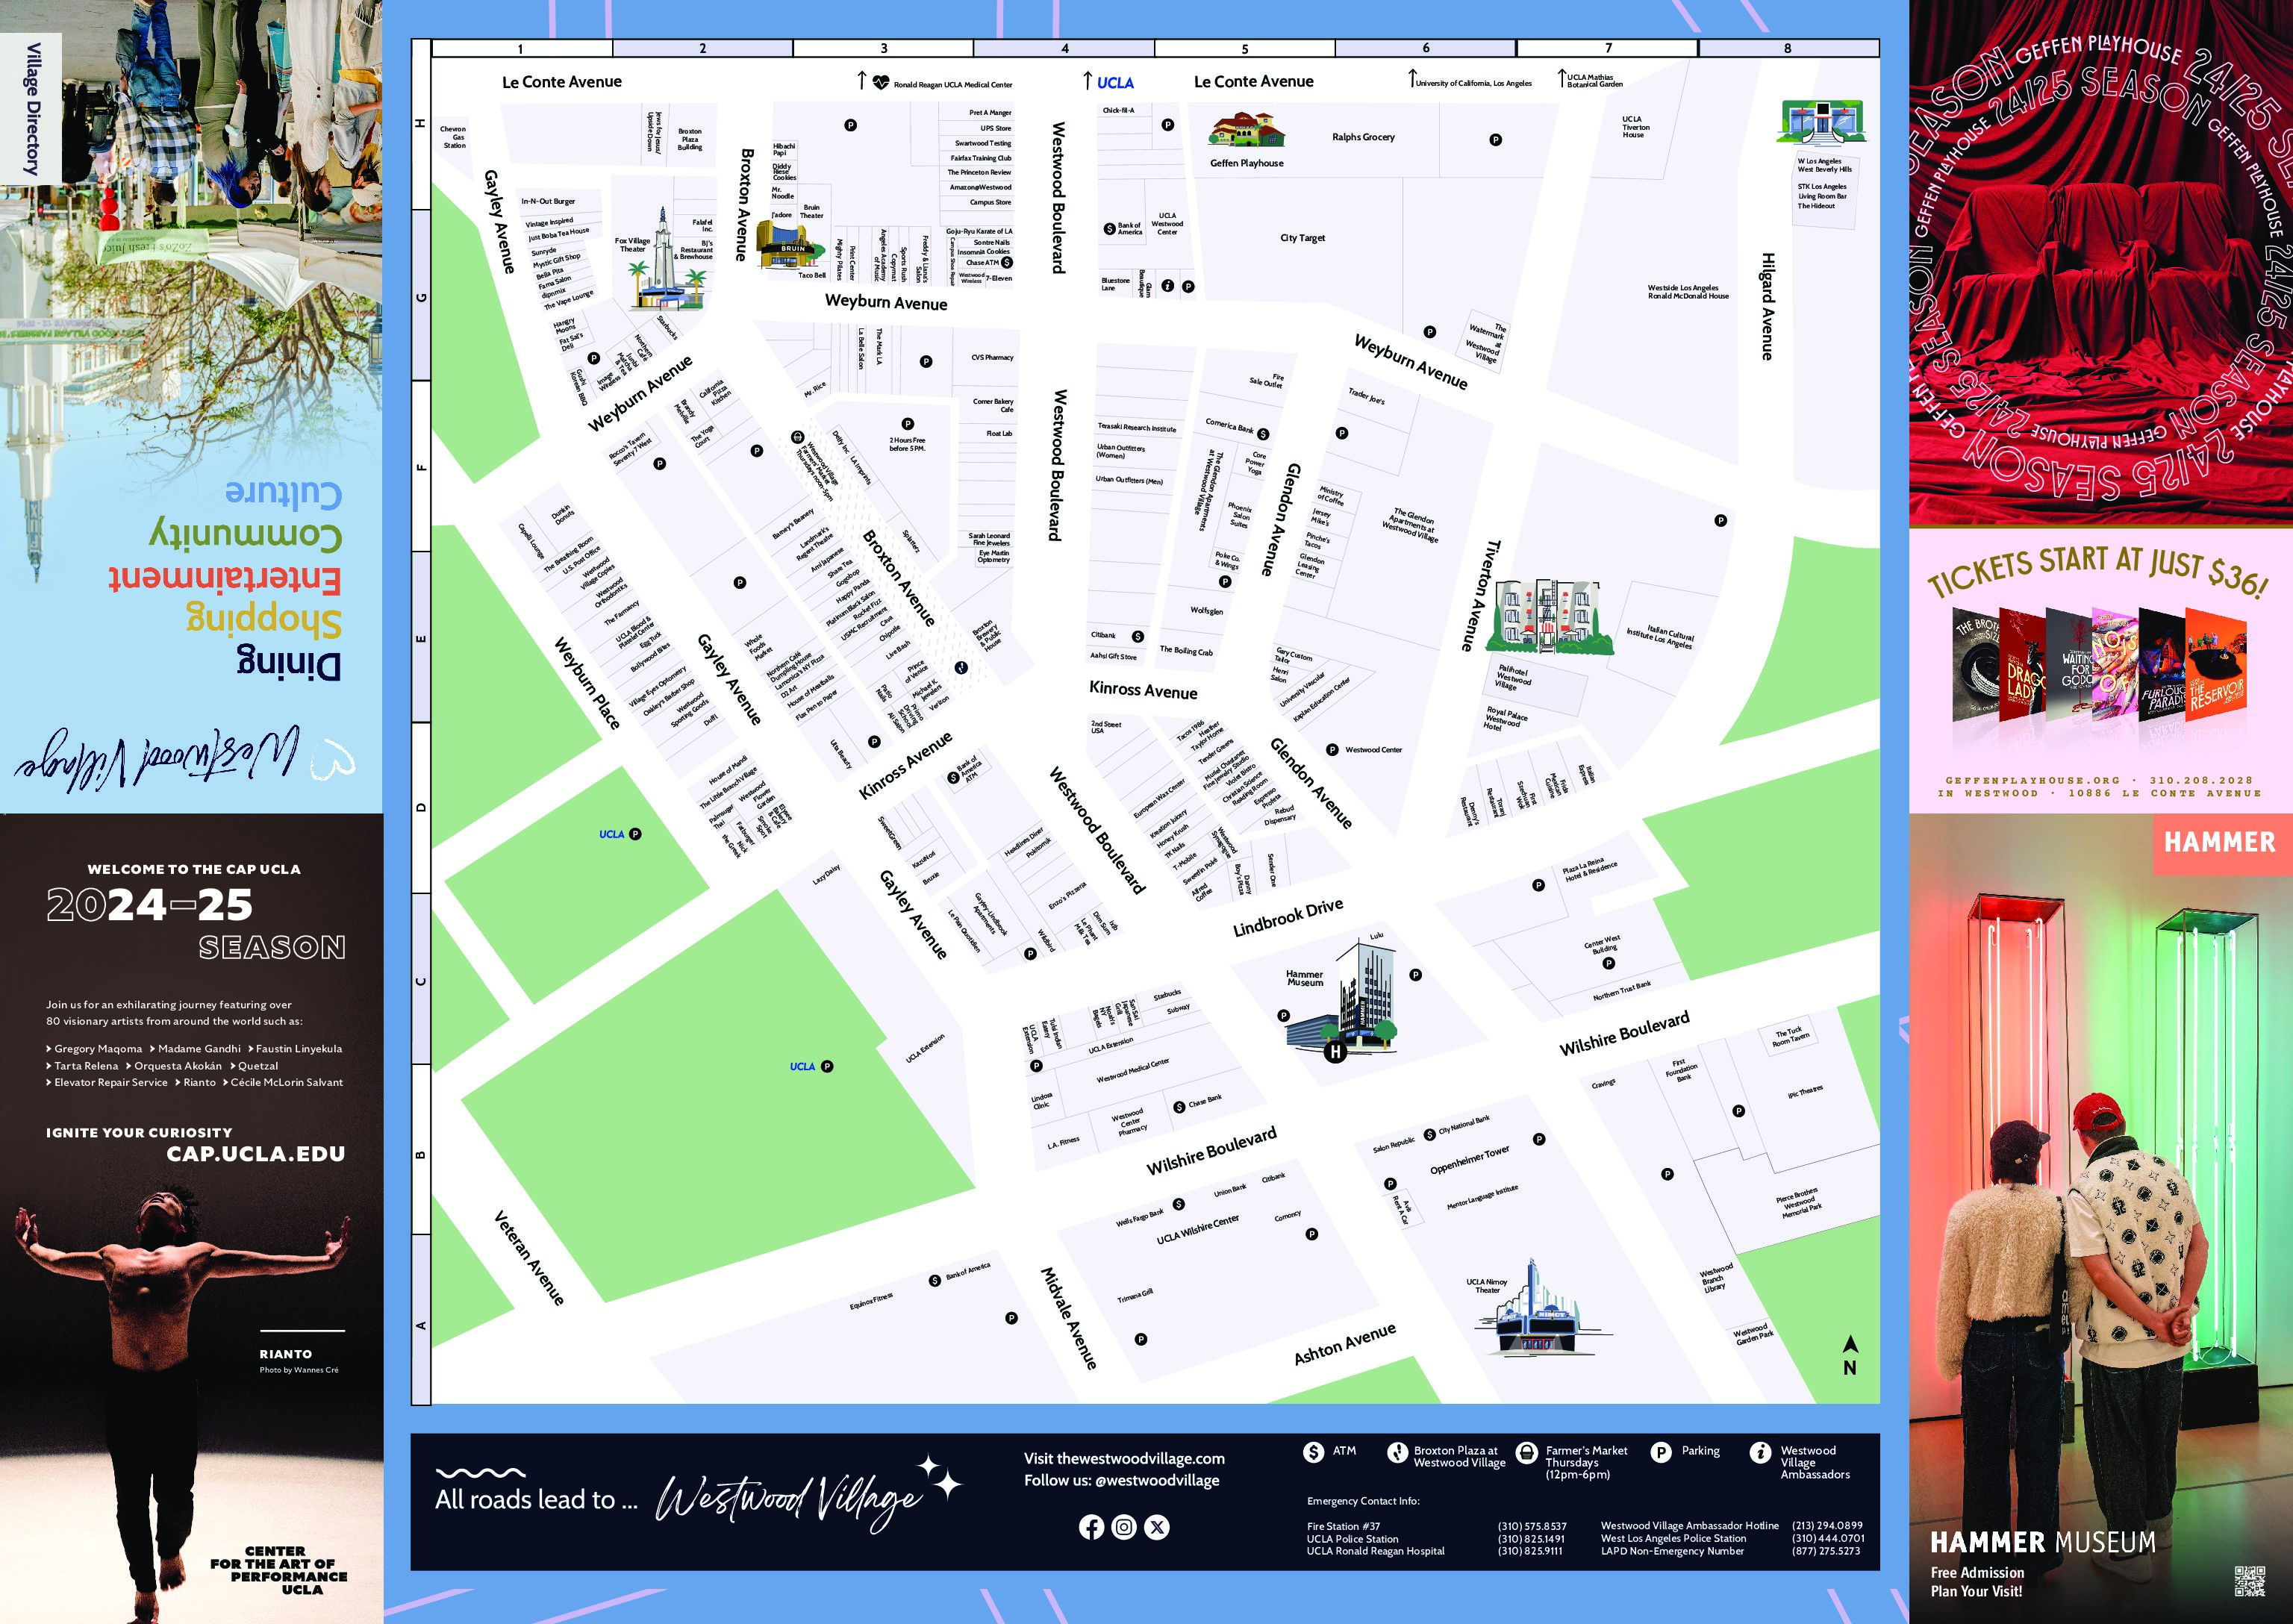Click the Parking P icon in the legend
The width and height of the screenshot is (2293, 1624).
tap(1661, 1452)
